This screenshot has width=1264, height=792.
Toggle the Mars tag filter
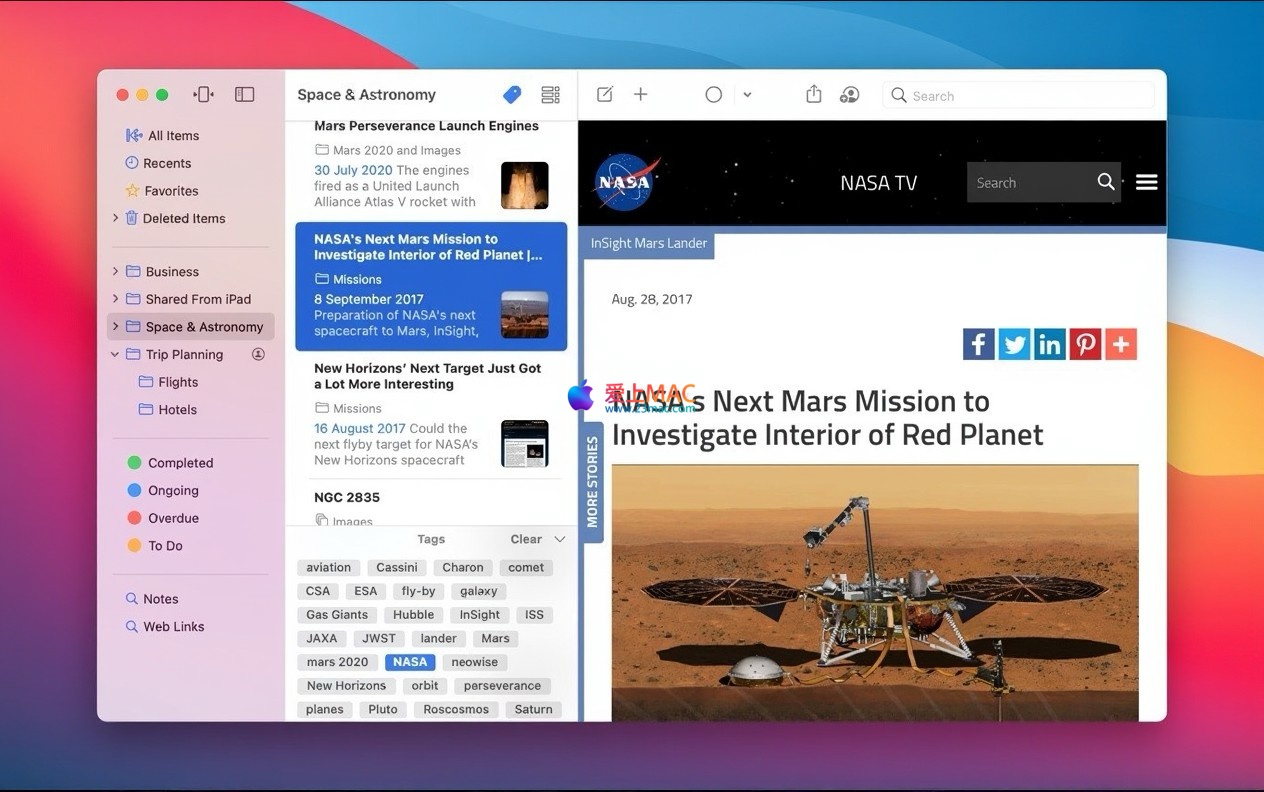[495, 638]
